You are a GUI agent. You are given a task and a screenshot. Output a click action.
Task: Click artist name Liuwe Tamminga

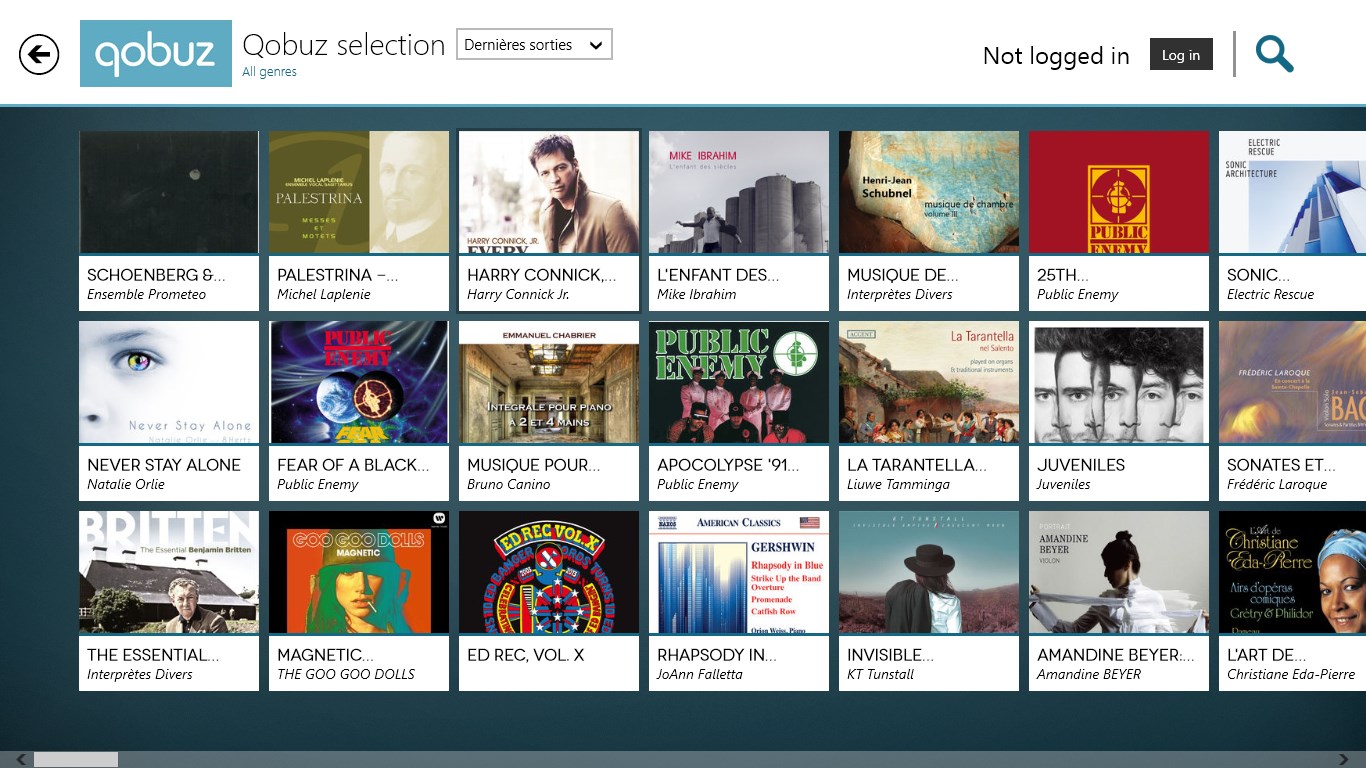point(899,485)
